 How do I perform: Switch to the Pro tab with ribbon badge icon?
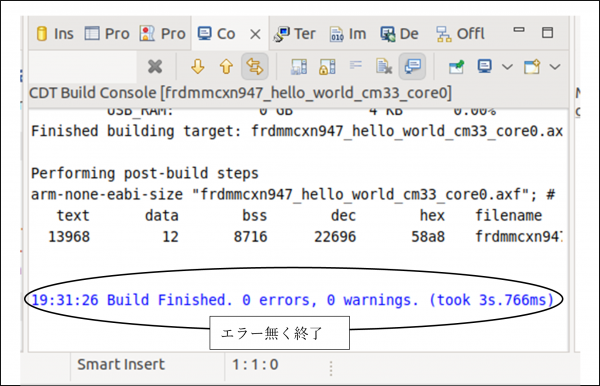tap(163, 34)
